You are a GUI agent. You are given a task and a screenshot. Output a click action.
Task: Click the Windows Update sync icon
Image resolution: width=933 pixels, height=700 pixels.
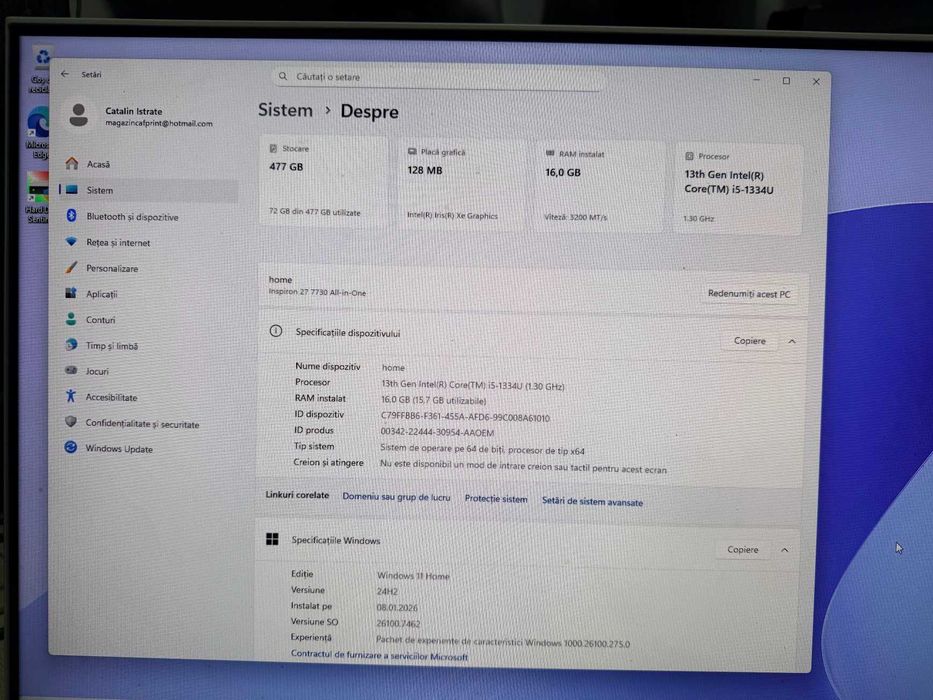[x=70, y=447]
